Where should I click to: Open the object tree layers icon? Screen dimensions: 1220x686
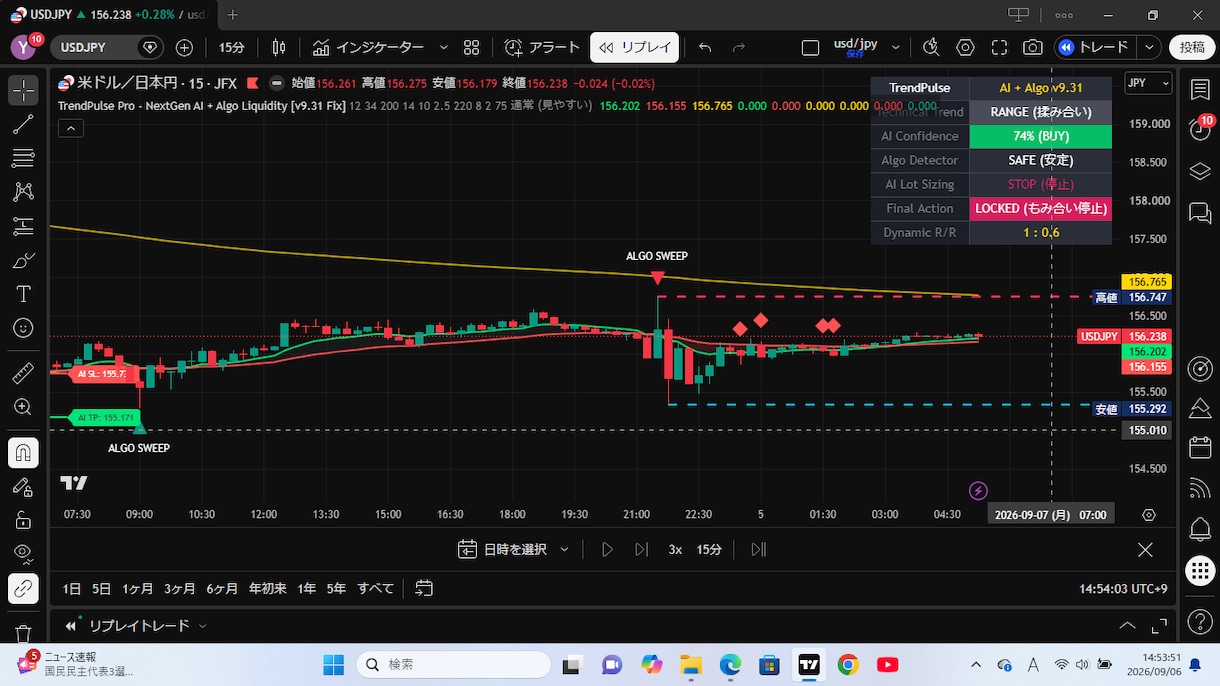(x=1200, y=171)
